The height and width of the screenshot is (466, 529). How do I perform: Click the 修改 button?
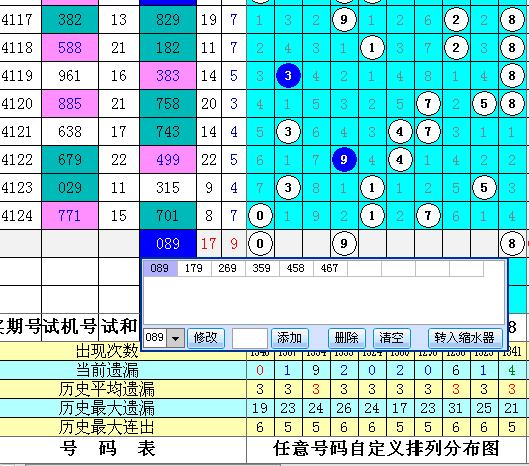(x=206, y=338)
